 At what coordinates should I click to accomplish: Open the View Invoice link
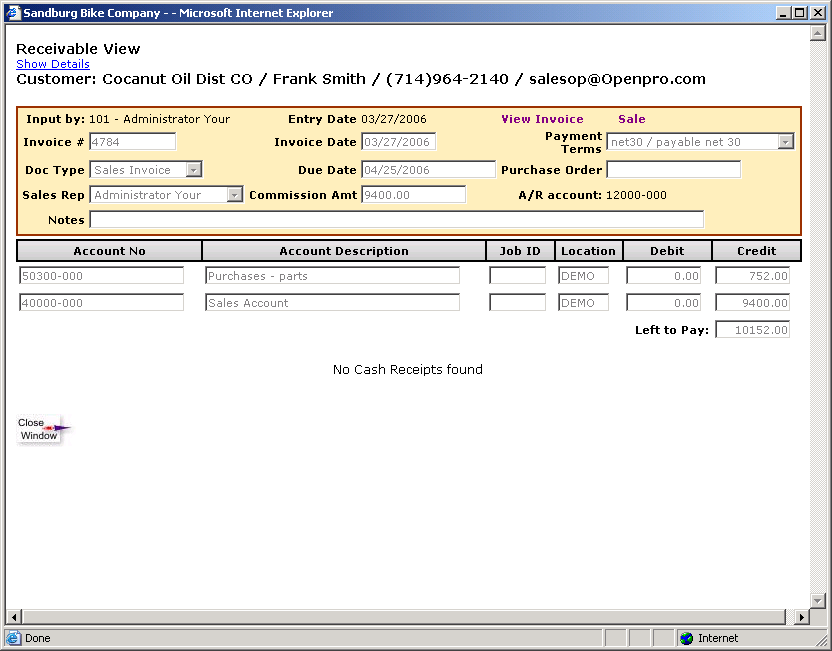click(x=542, y=119)
